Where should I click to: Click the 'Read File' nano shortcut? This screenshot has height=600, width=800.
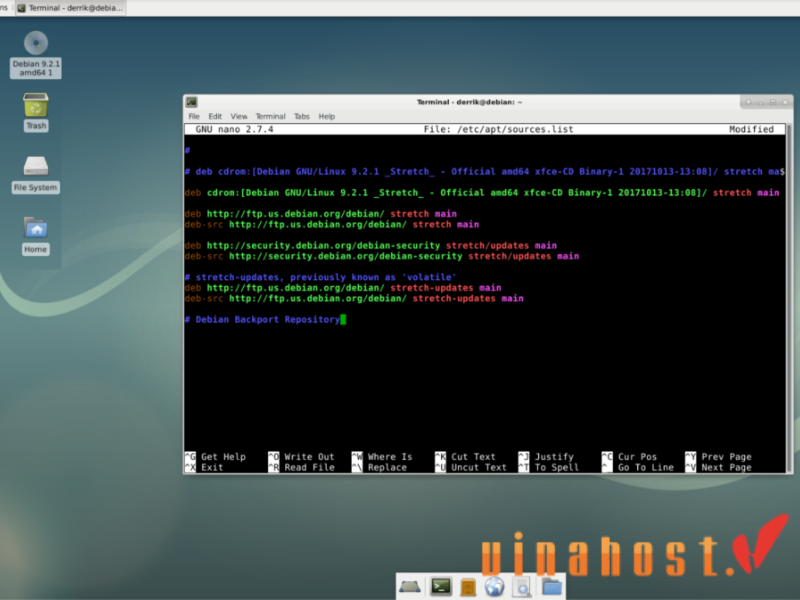tap(302, 467)
